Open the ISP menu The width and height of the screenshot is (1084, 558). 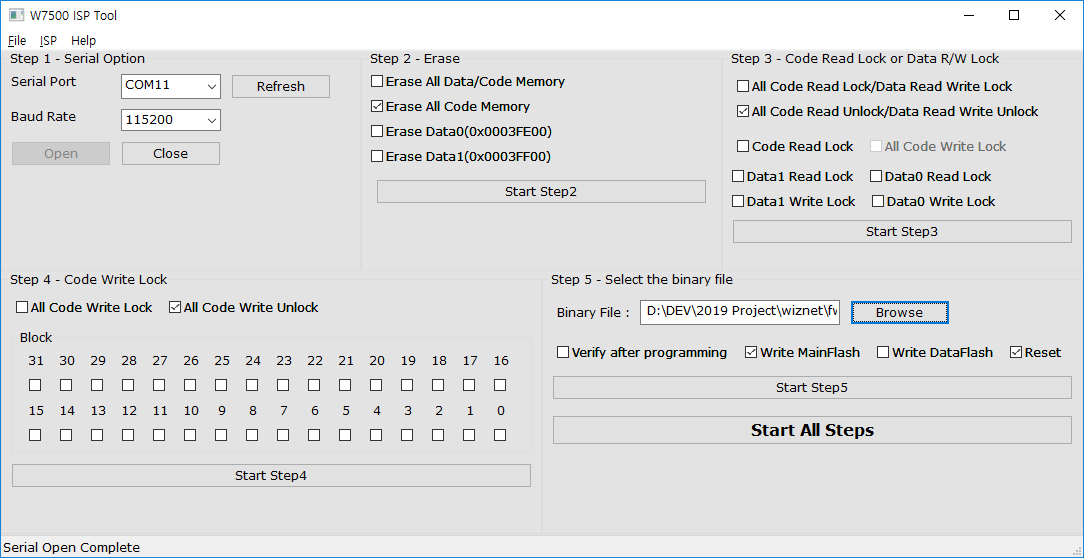(48, 40)
